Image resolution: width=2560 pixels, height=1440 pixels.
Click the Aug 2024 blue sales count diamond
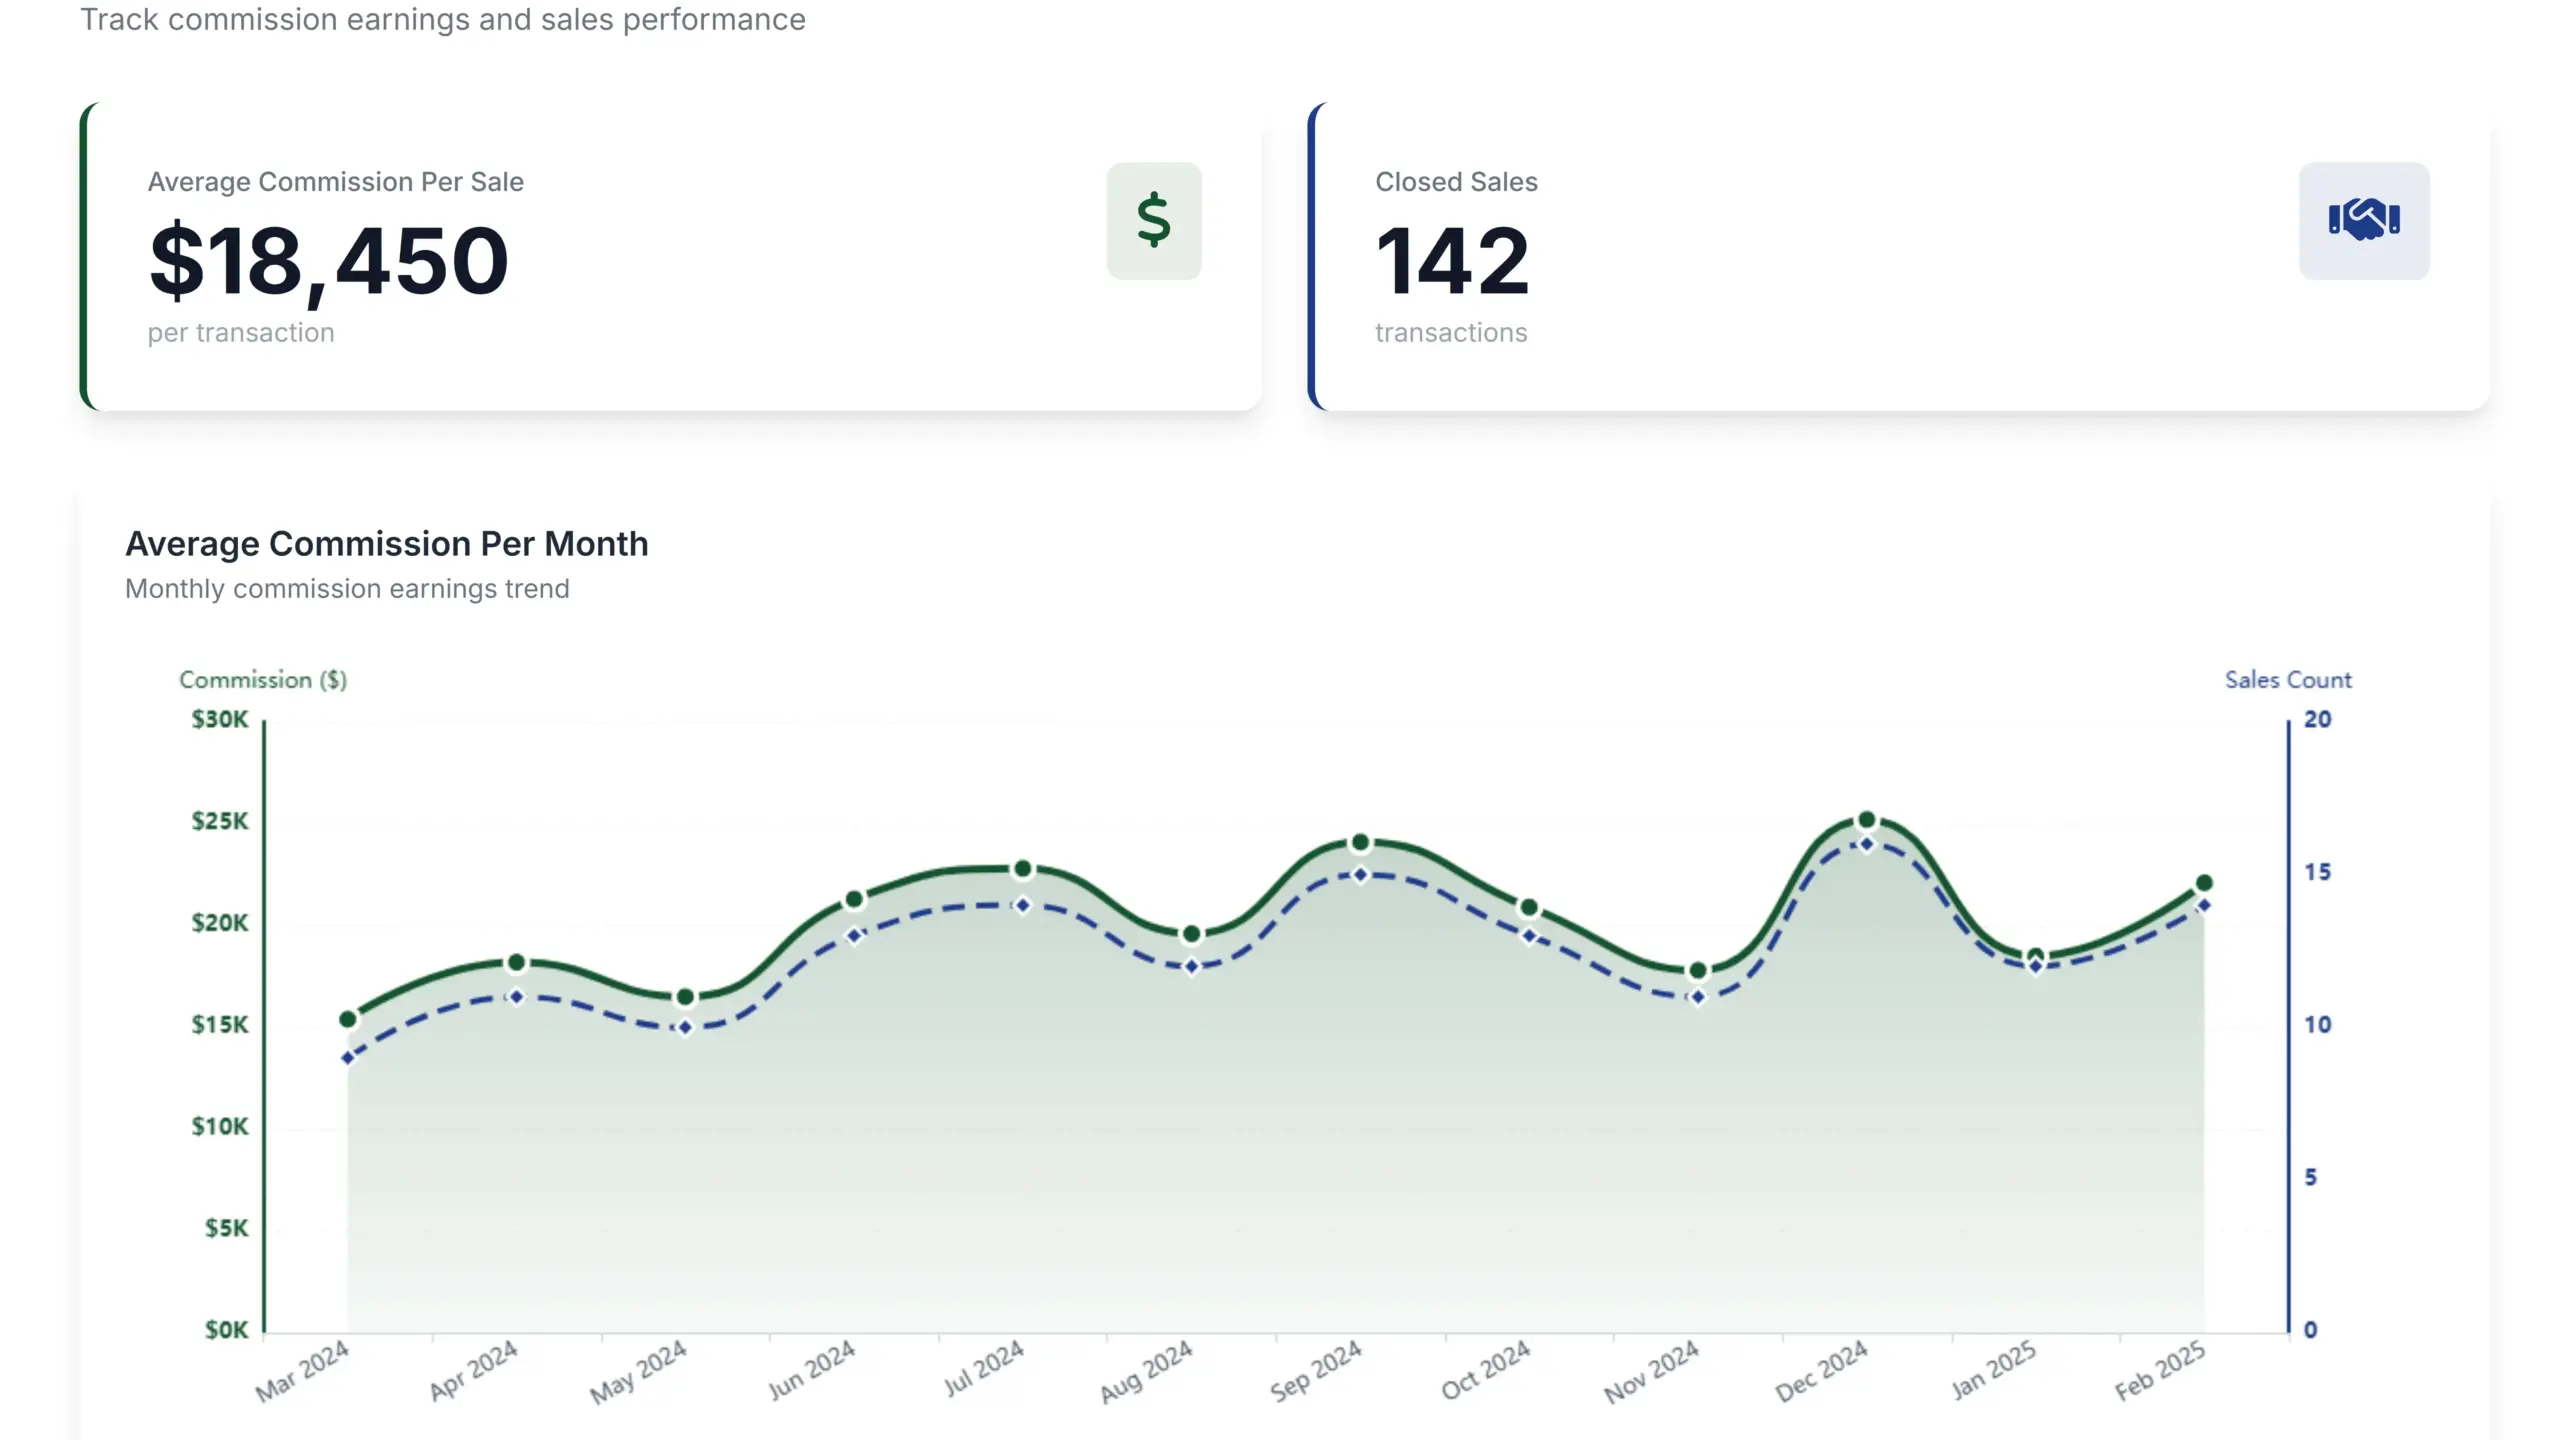1191,966
